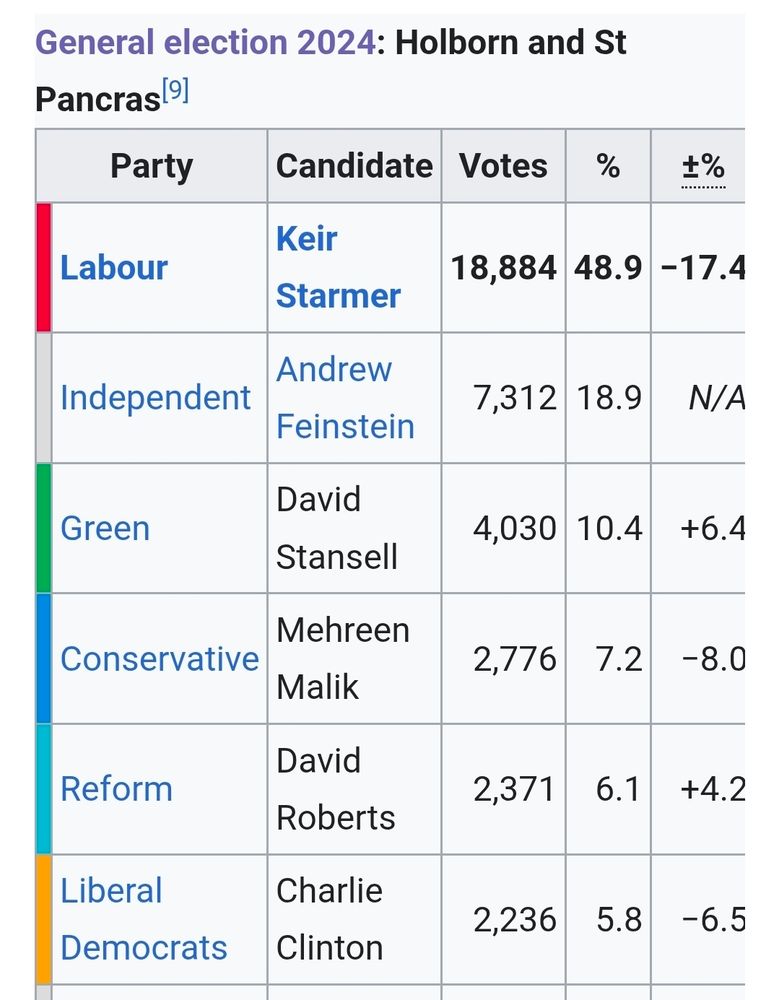Click the teal Reform color bar
Viewport: 779px width, 1000px height.
tap(43, 789)
